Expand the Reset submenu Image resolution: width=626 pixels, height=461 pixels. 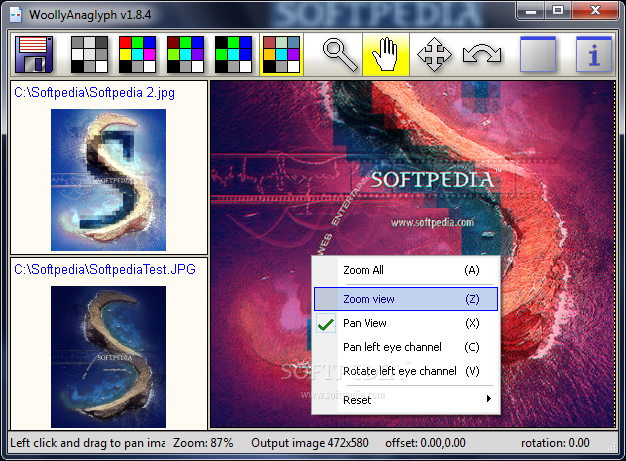pyautogui.click(x=406, y=400)
